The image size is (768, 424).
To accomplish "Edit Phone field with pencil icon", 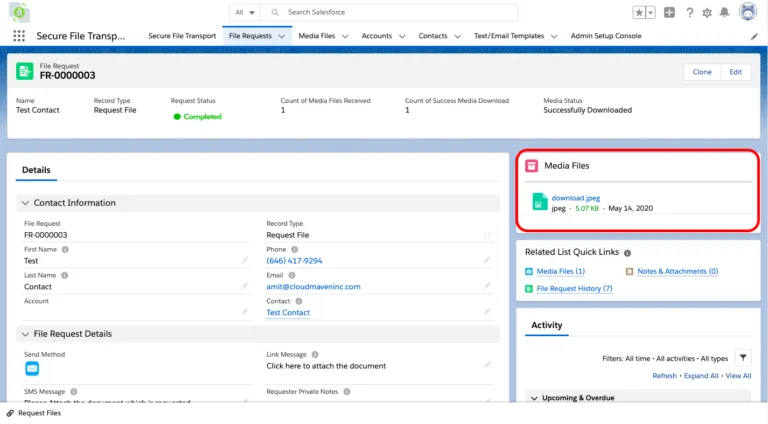I will [x=487, y=260].
